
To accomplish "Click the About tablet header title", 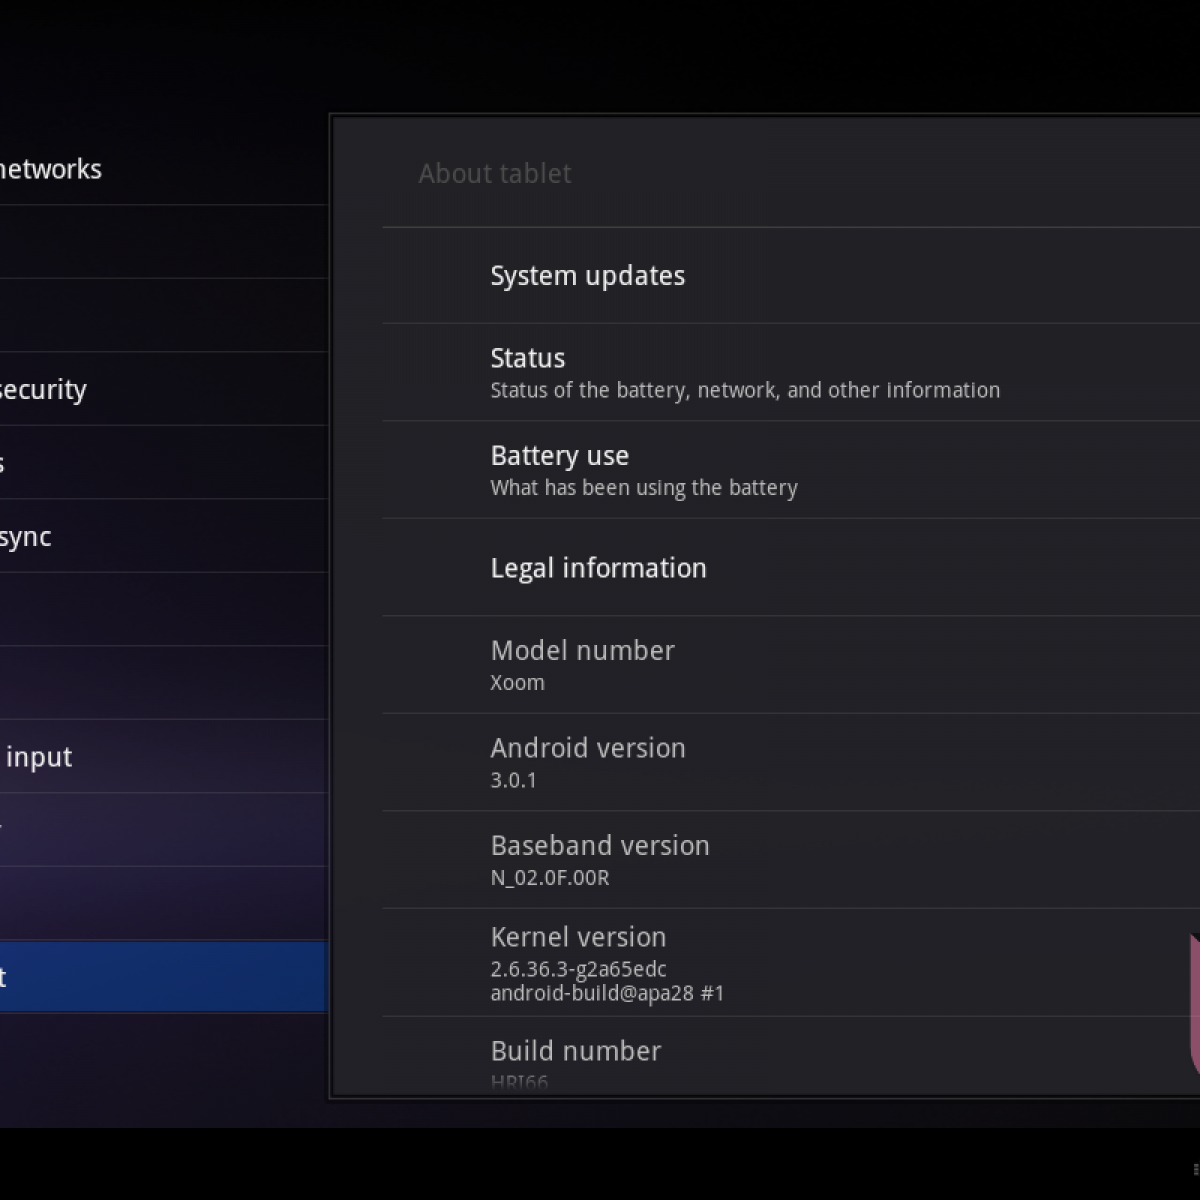I will 495,174.
